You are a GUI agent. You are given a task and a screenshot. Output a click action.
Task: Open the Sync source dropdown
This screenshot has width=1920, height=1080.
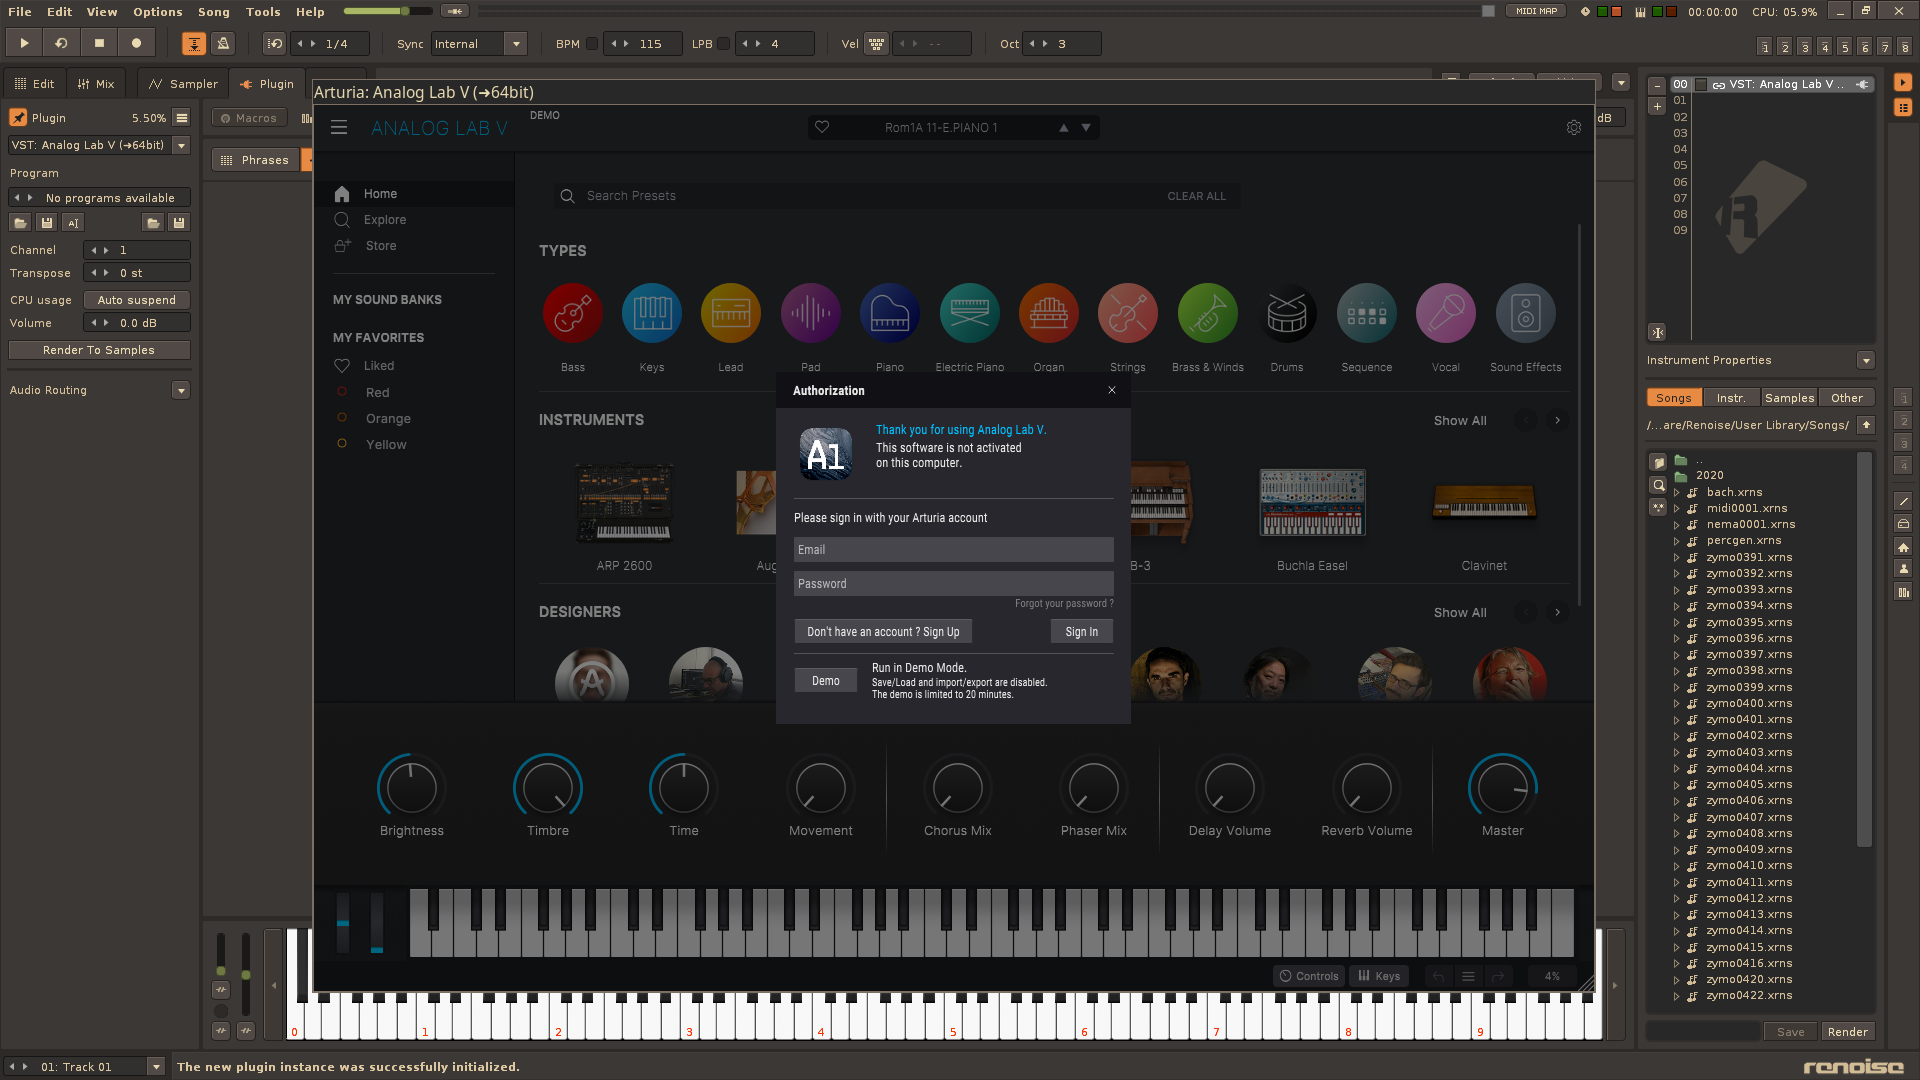click(516, 44)
